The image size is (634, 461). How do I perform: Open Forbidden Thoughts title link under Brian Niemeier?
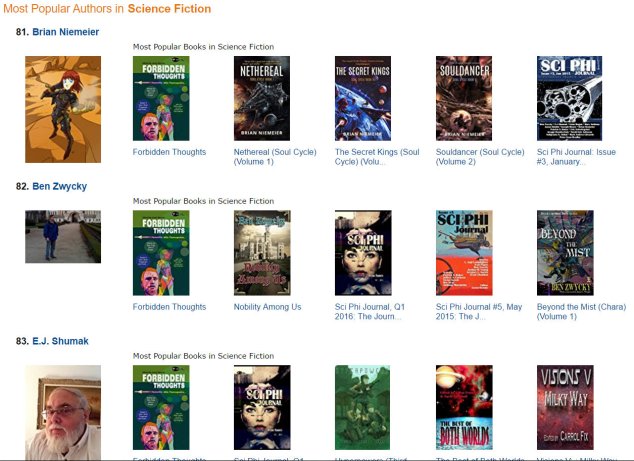(x=169, y=152)
